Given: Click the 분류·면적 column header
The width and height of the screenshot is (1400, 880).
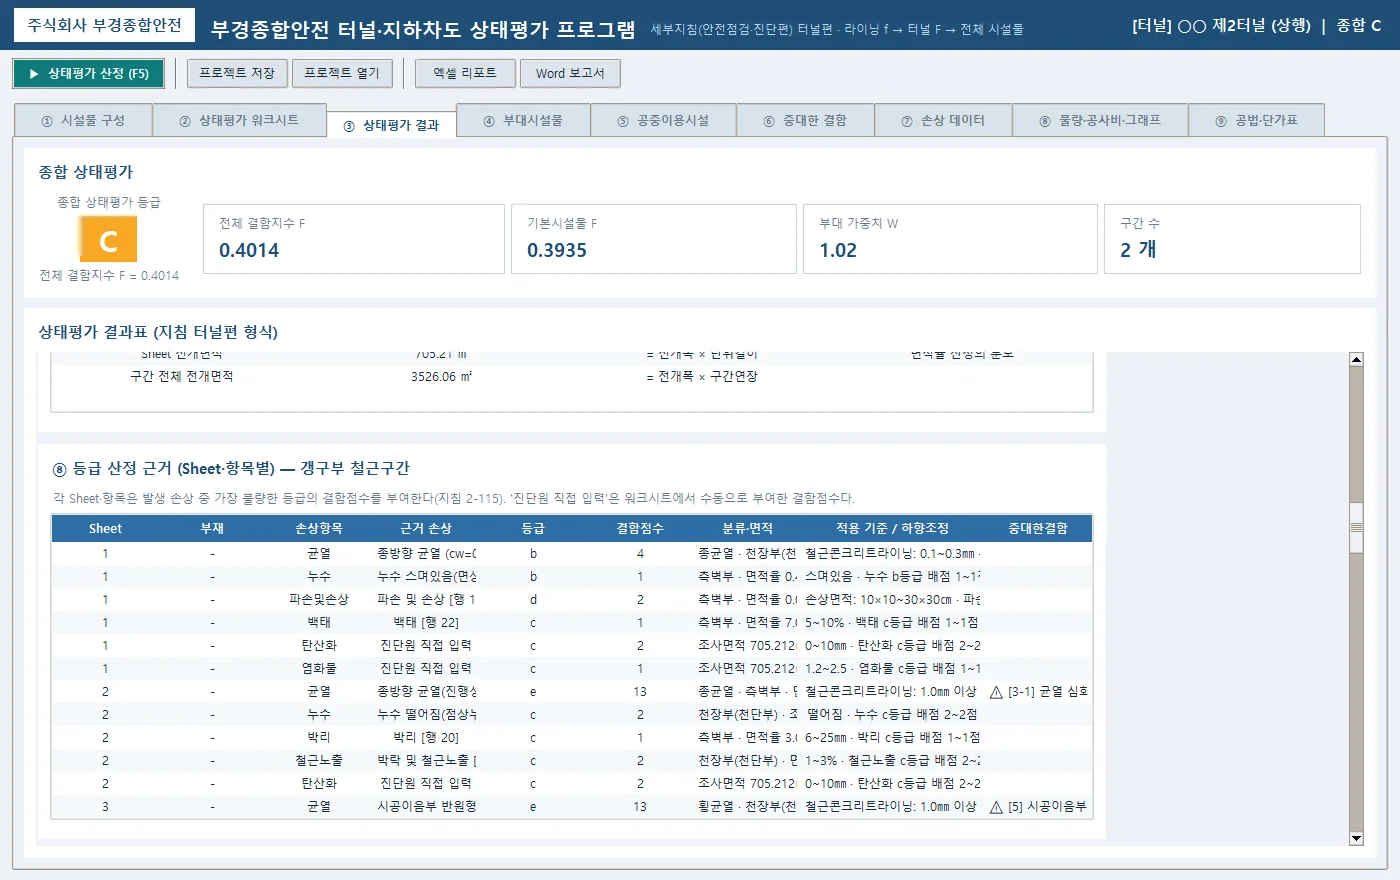Looking at the screenshot, I should pos(748,528).
